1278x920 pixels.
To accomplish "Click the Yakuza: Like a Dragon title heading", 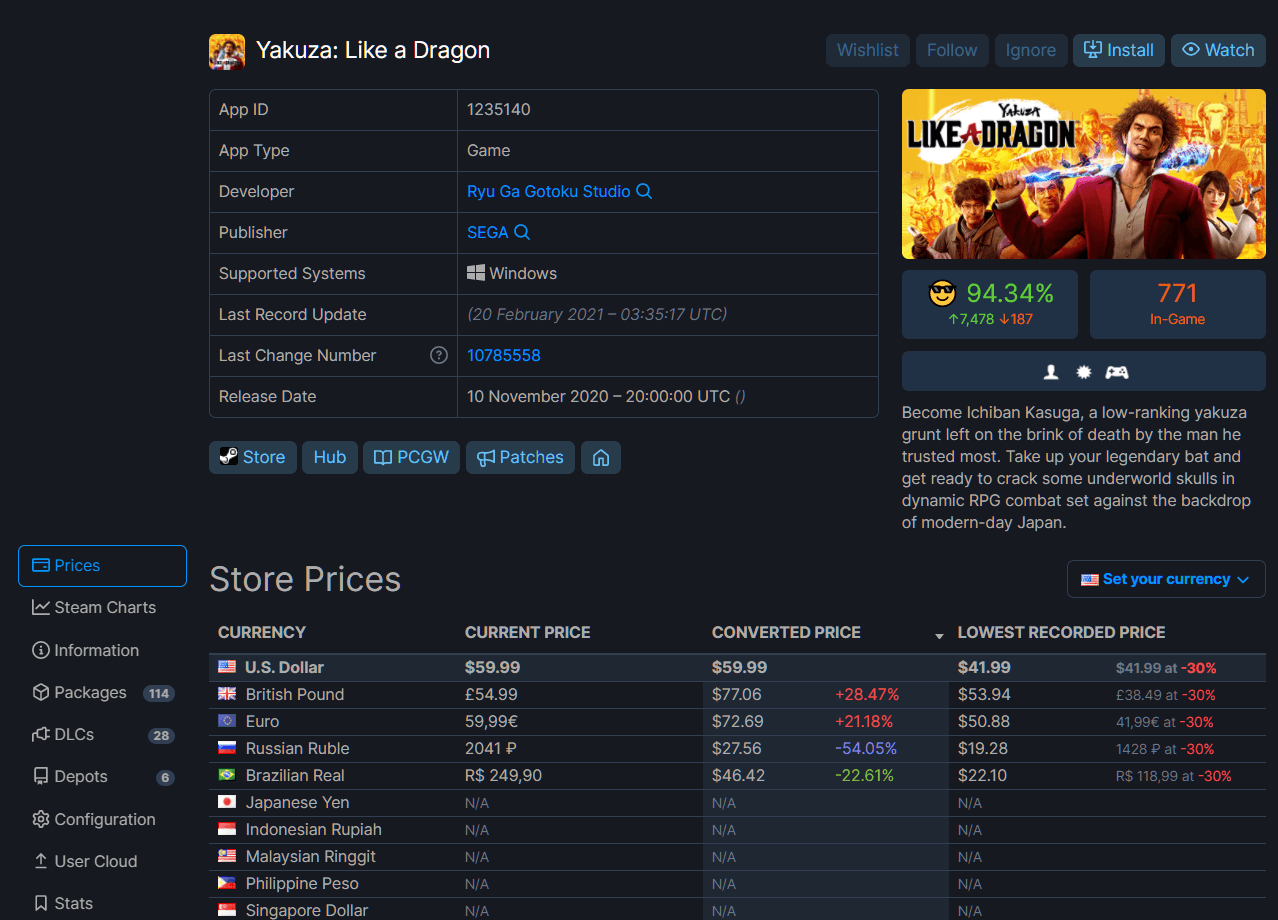I will point(373,50).
